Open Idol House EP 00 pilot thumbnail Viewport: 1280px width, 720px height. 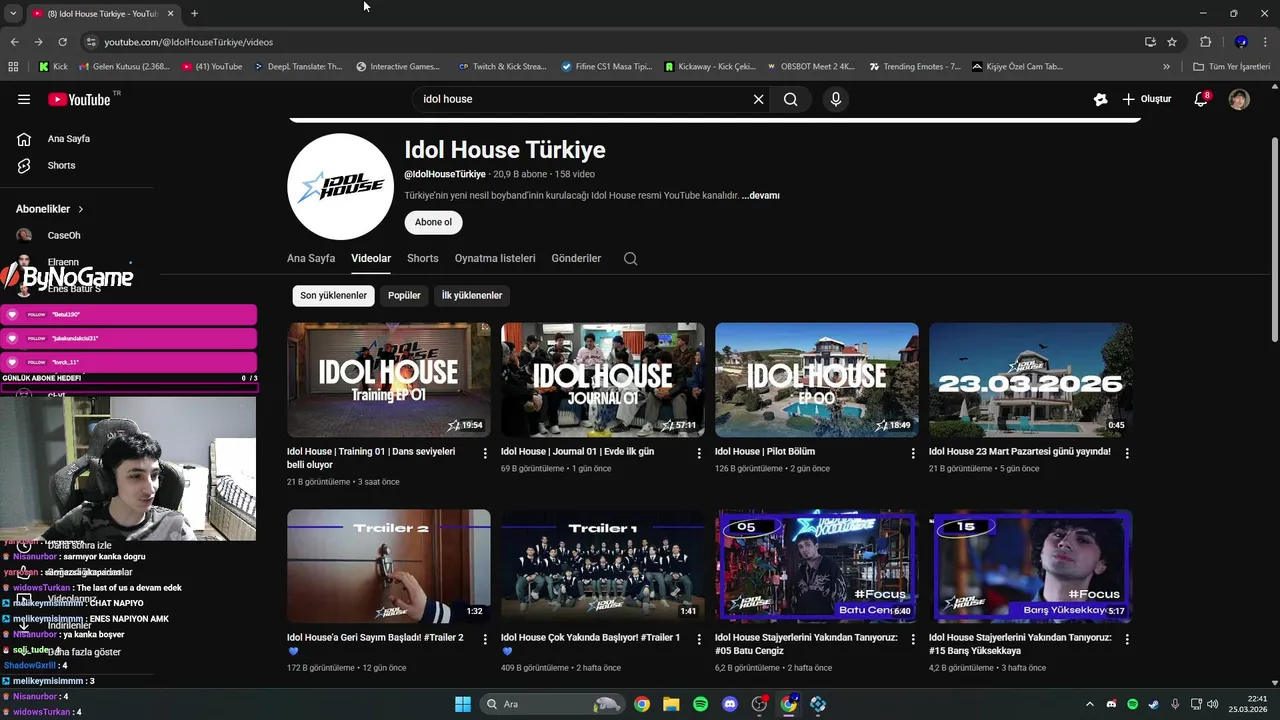pos(817,379)
